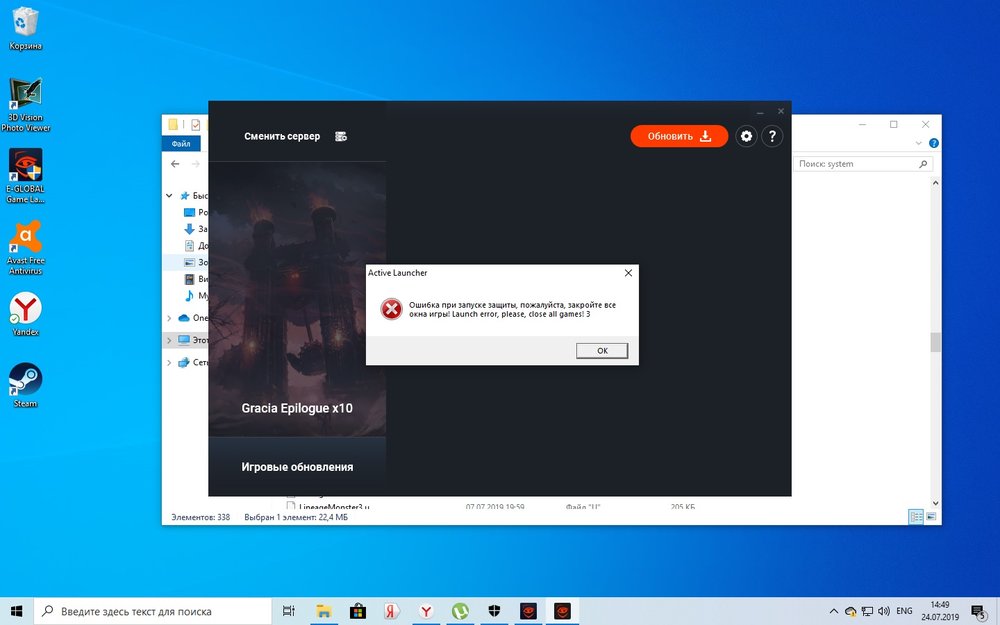
Task: Click blue help icon in Explorer window
Action: point(934,143)
